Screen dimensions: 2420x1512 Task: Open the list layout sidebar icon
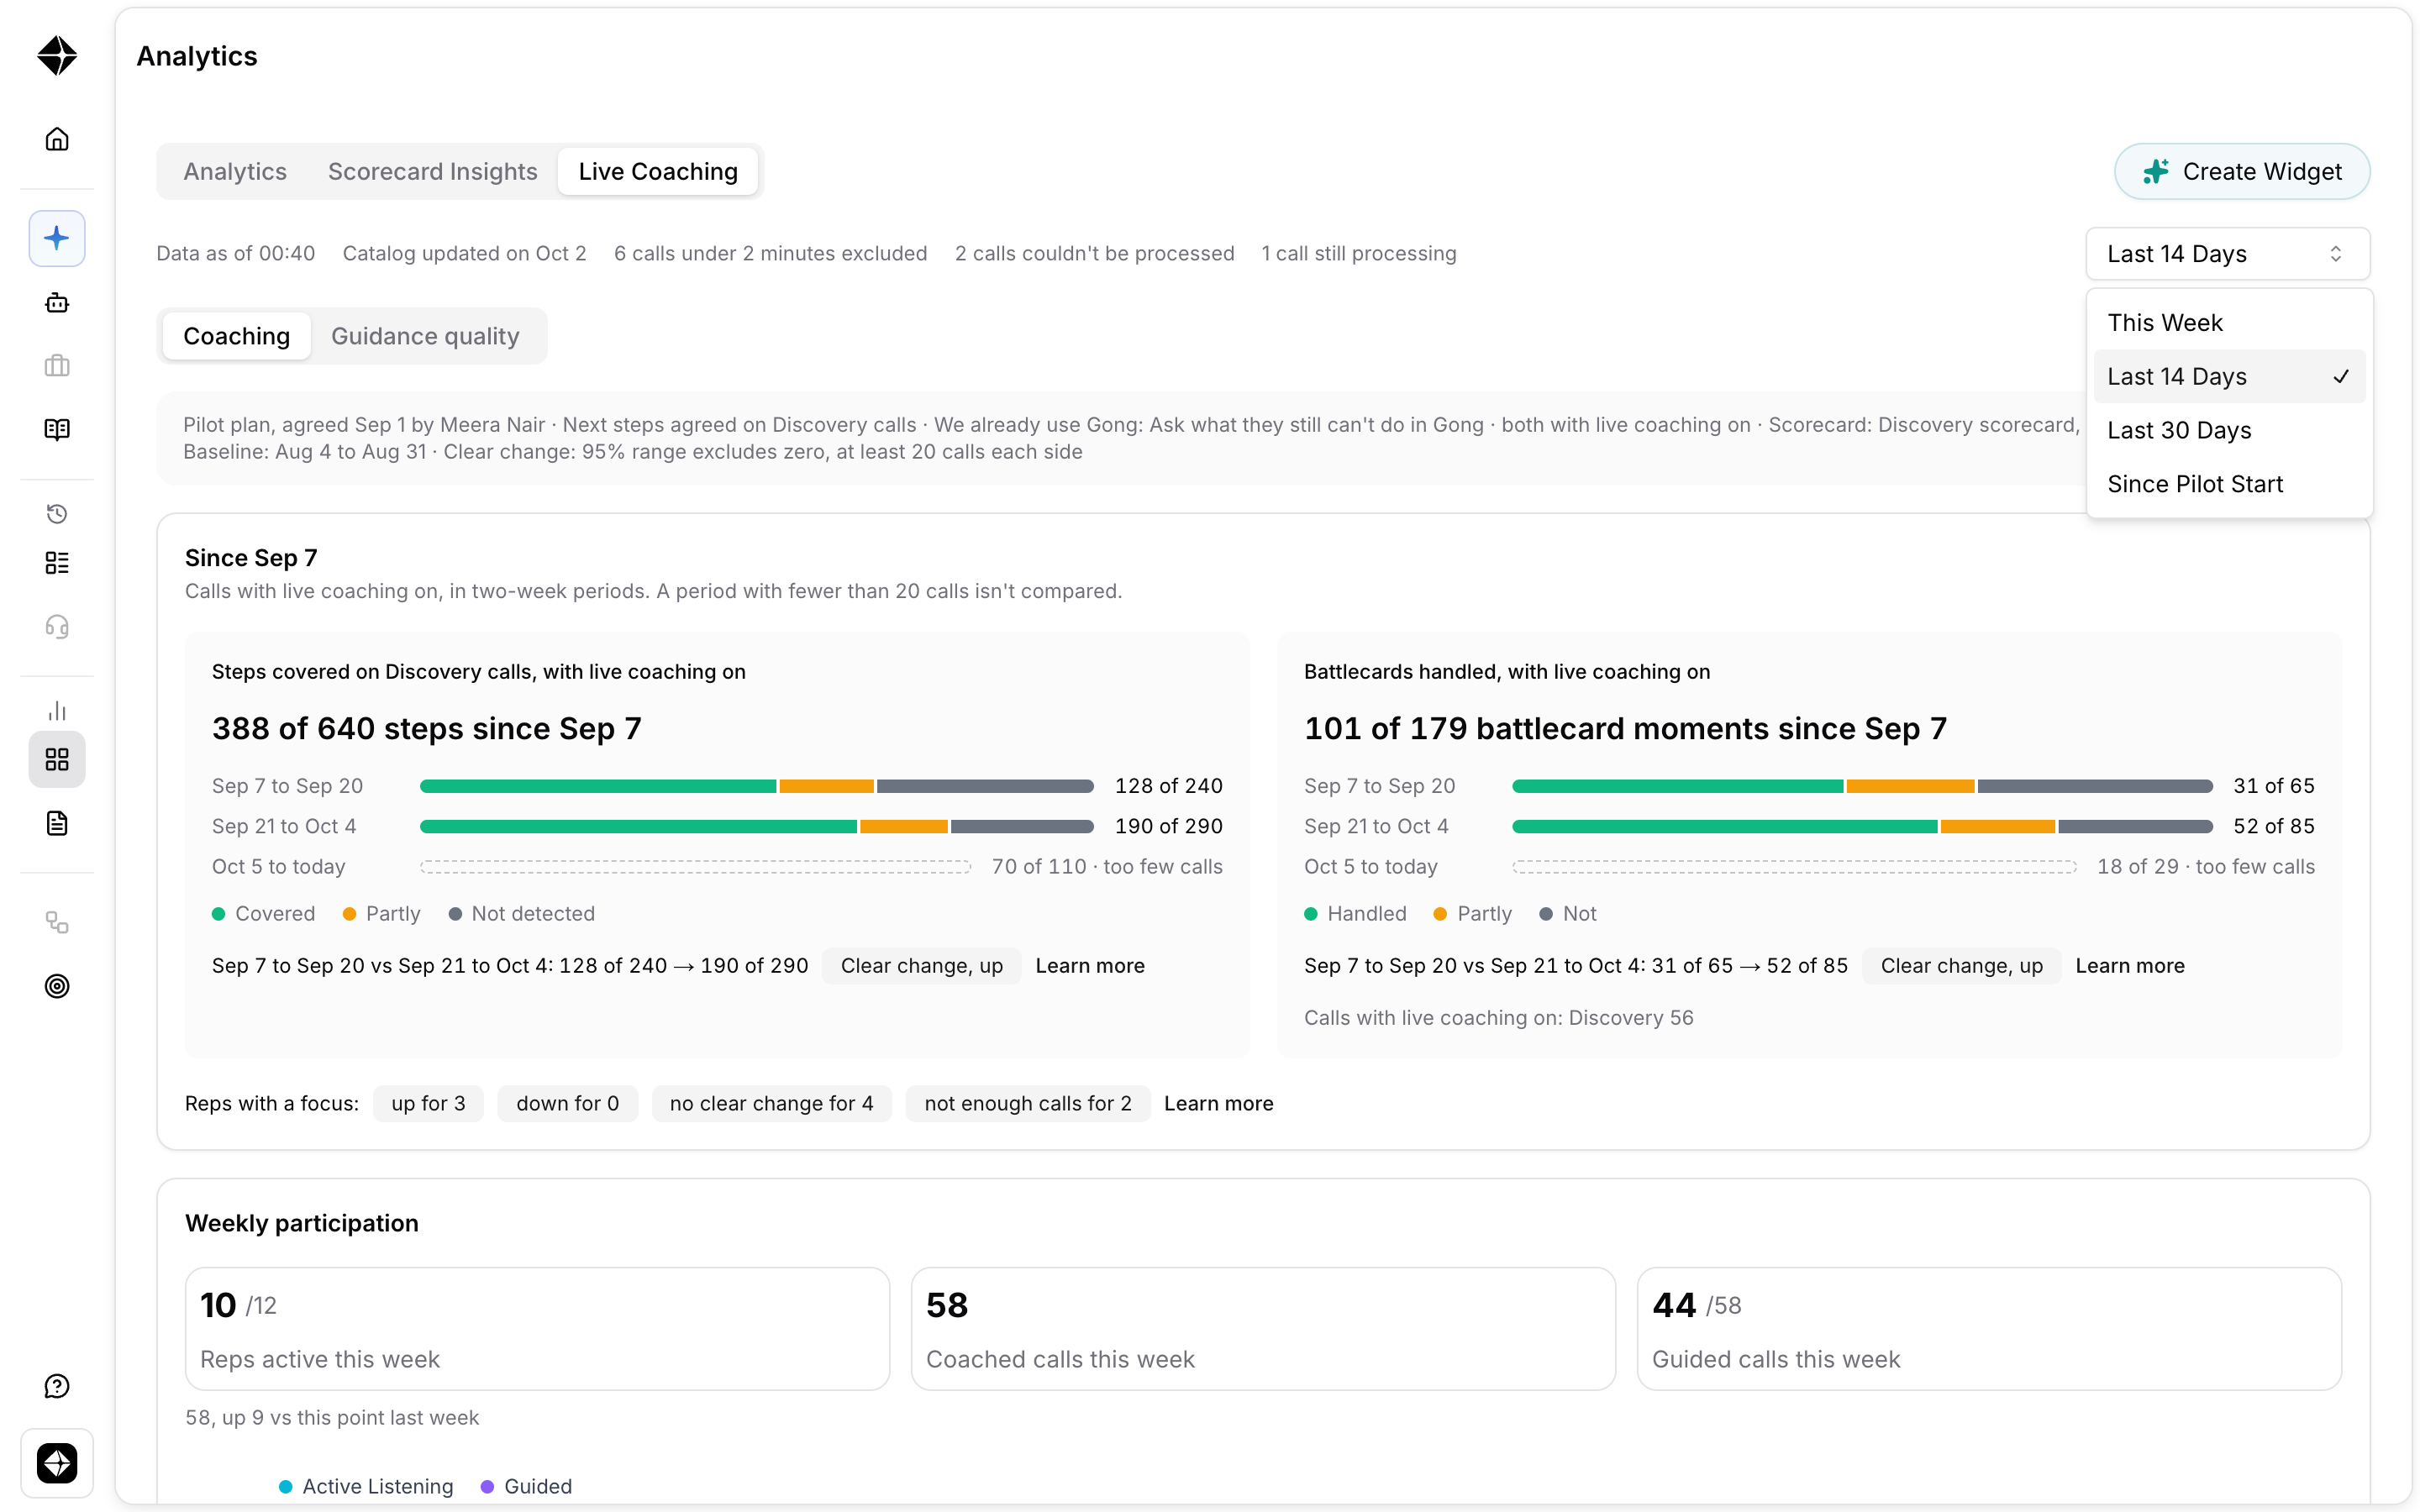(57, 563)
